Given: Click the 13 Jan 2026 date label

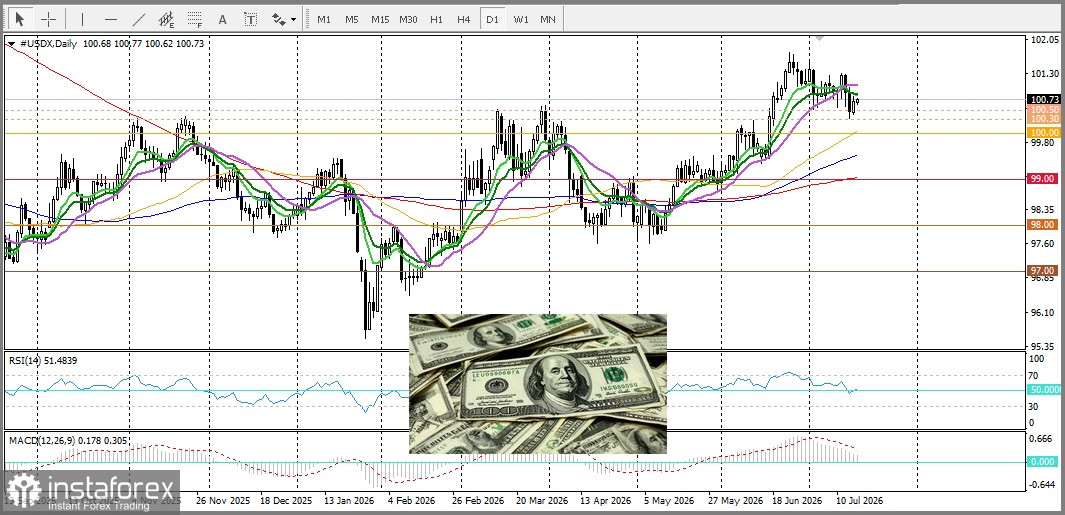Looking at the screenshot, I should (x=348, y=501).
